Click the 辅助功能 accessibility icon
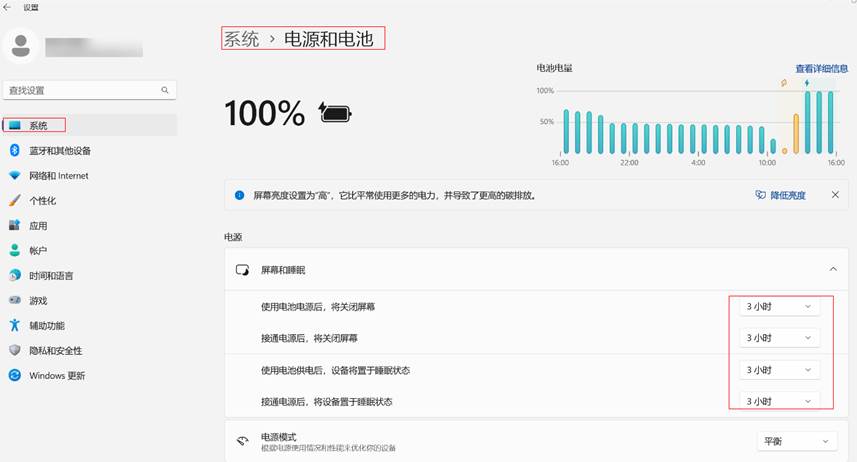857x462 pixels. 15,325
